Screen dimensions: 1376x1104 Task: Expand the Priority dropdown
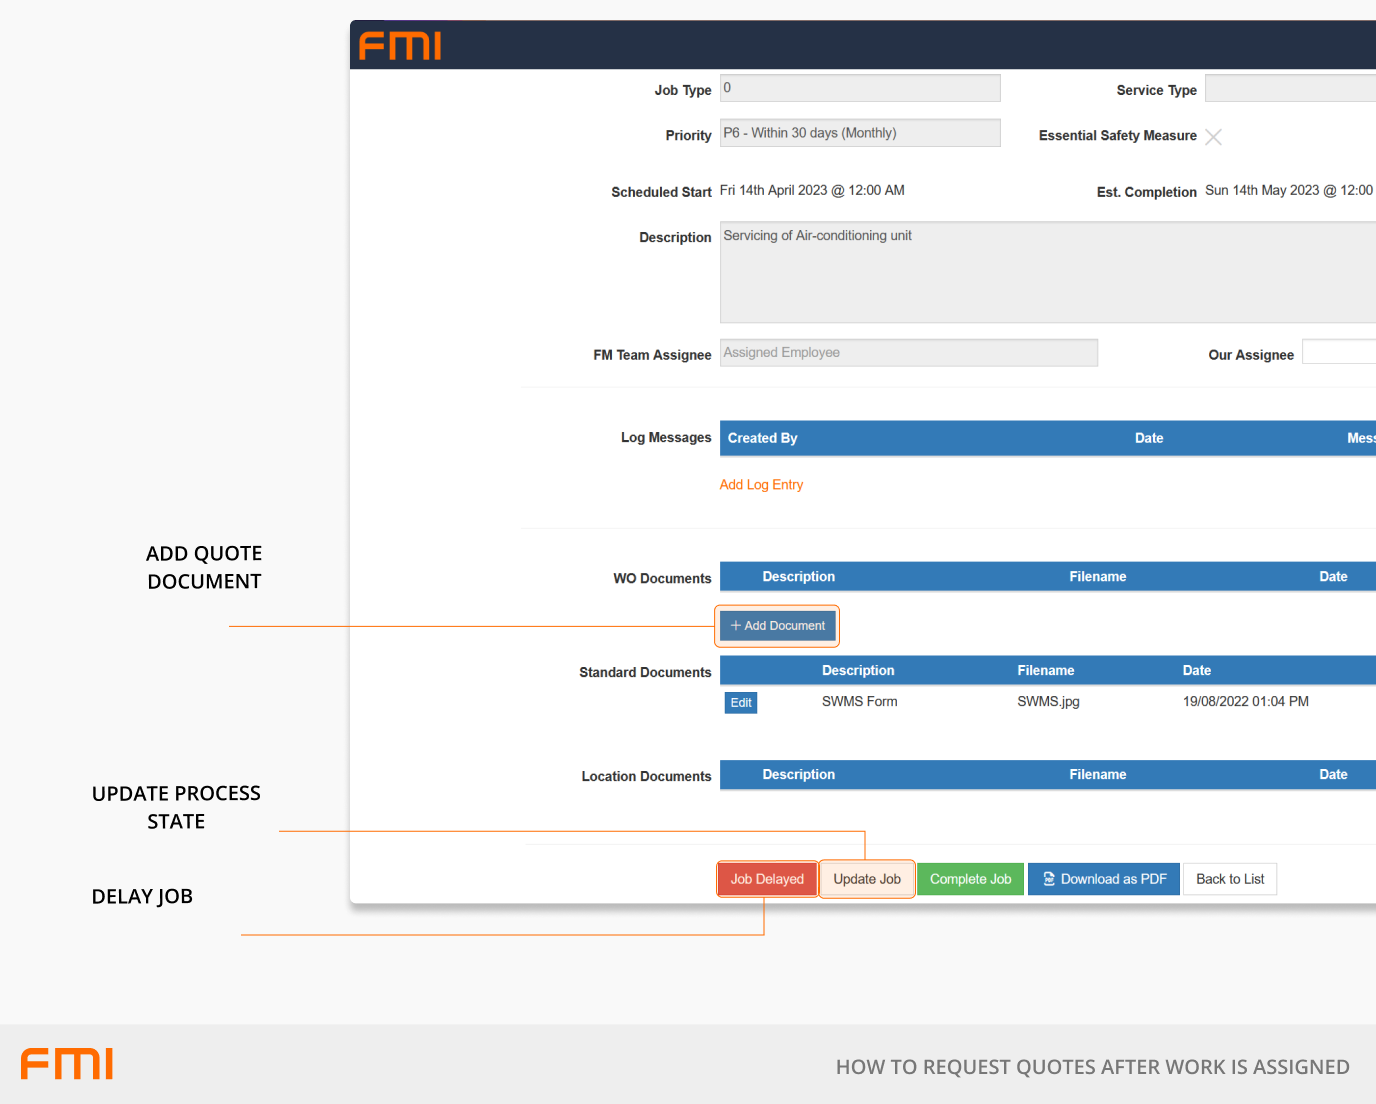[859, 133]
